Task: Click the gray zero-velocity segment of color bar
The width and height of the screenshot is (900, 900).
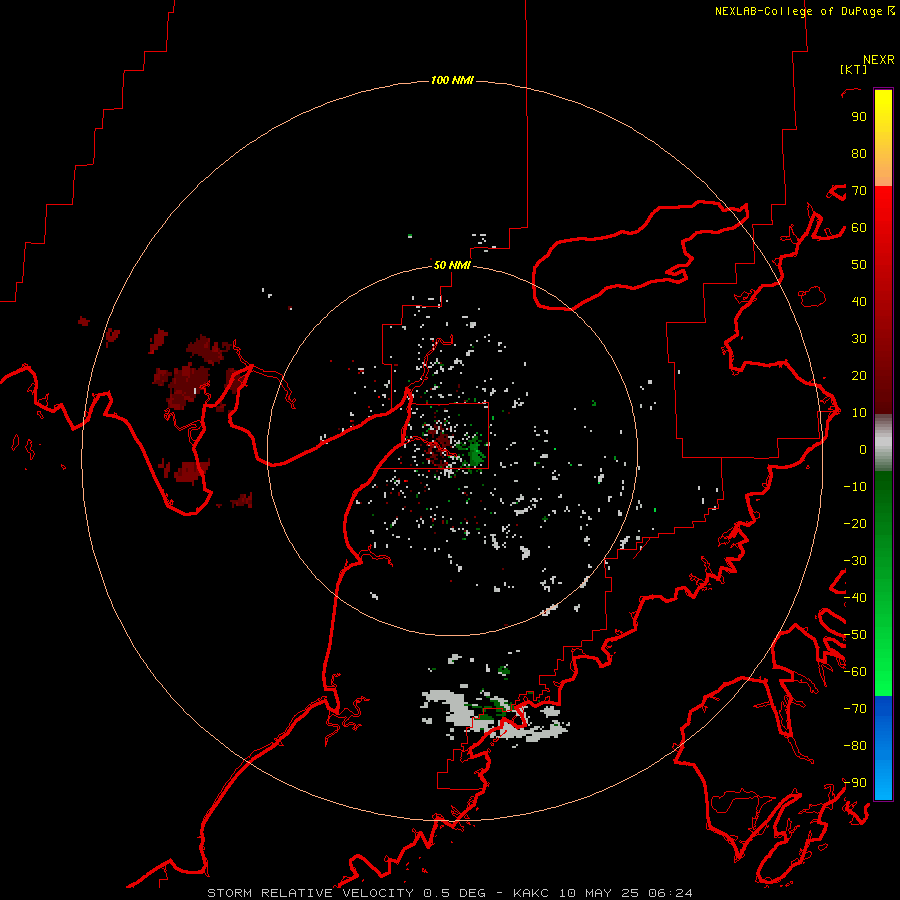Action: click(883, 443)
